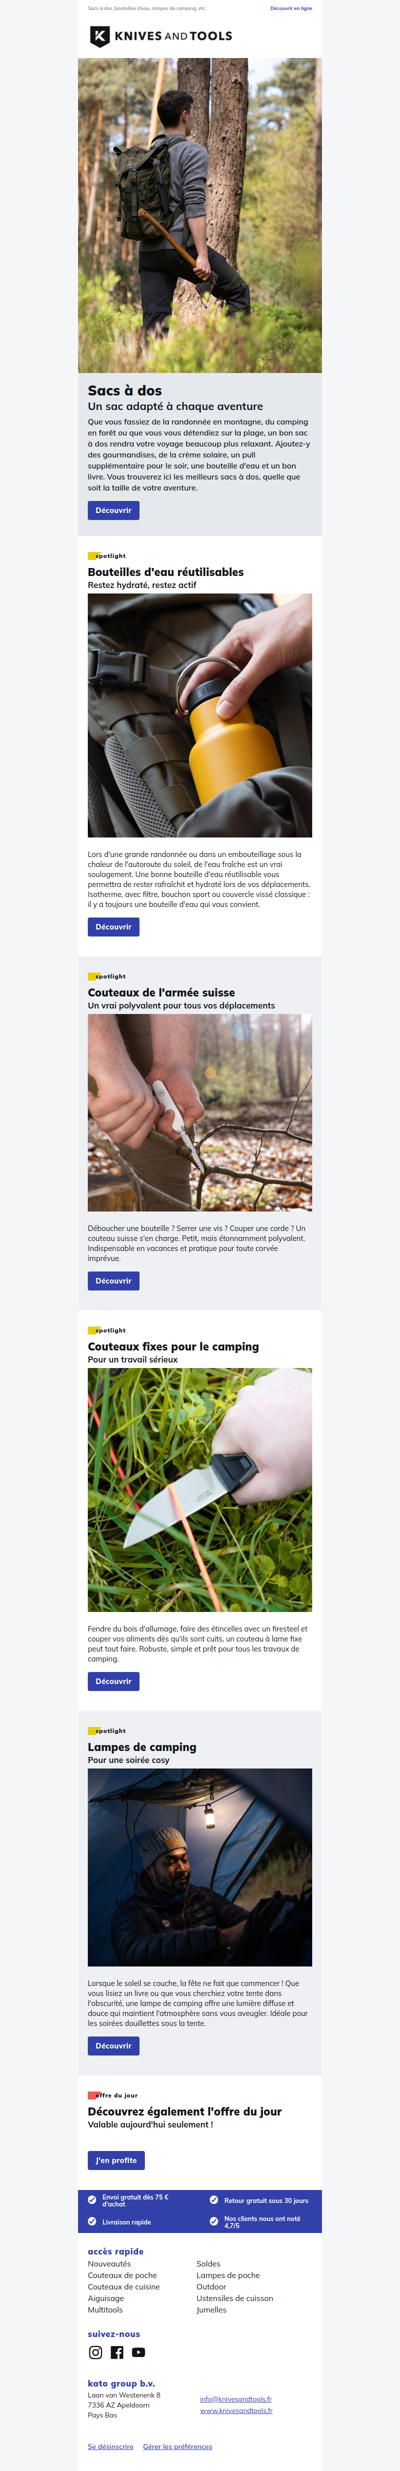This screenshot has height=2471, width=400.
Task: Click the Se désinscrire link
Action: pos(110,2446)
